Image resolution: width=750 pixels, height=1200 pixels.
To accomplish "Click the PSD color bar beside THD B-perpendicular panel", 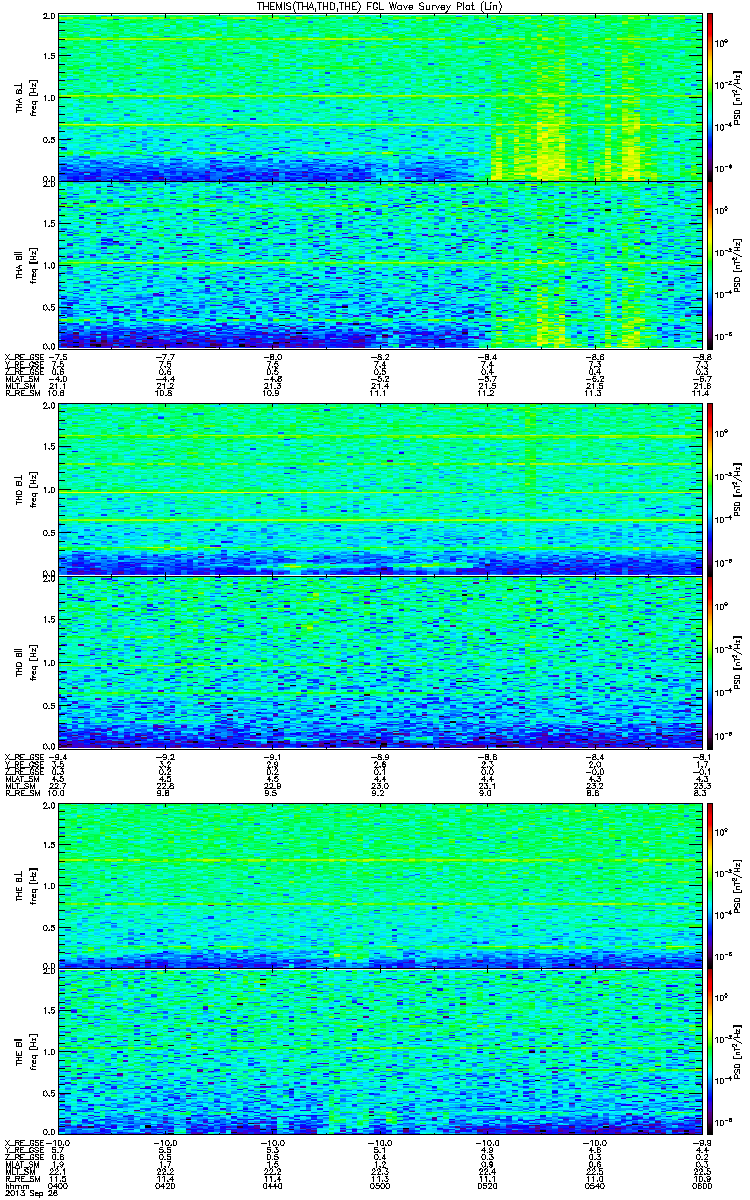I will coord(710,491).
